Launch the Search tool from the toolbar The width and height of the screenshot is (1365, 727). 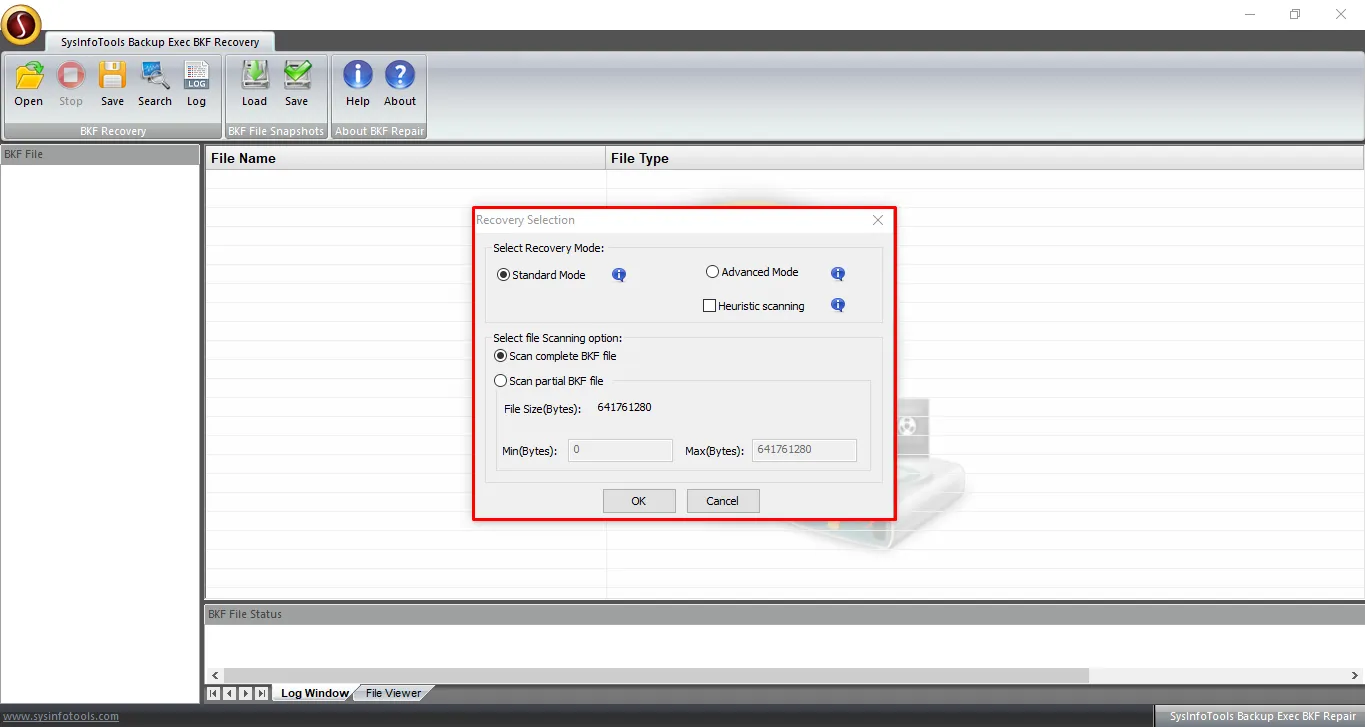155,83
